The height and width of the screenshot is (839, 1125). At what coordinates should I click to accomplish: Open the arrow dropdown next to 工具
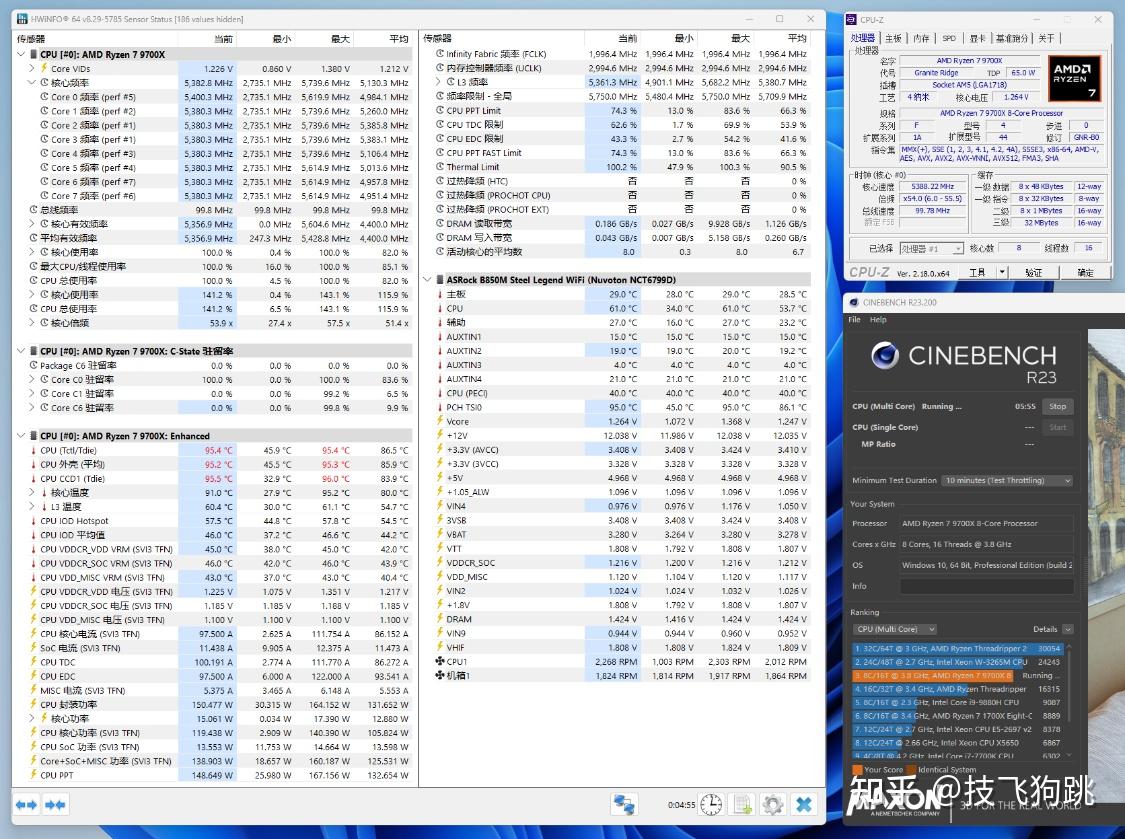click(1002, 272)
